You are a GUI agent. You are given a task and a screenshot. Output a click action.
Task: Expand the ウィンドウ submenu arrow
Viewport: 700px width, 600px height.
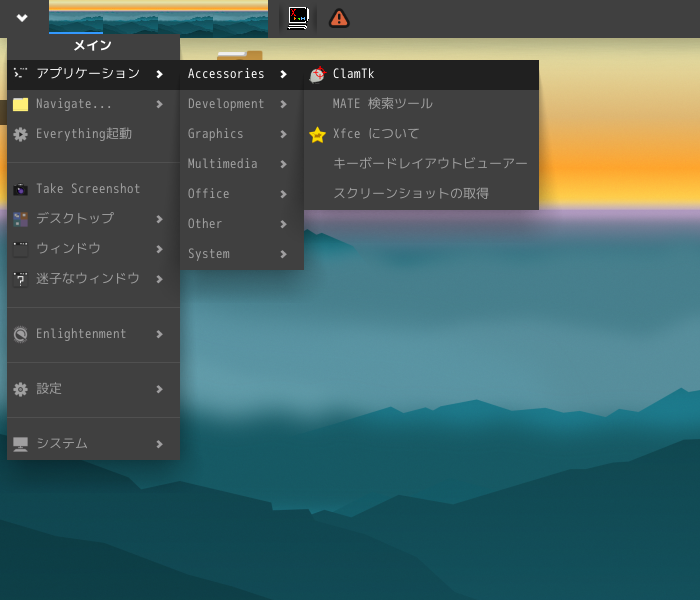click(x=159, y=249)
